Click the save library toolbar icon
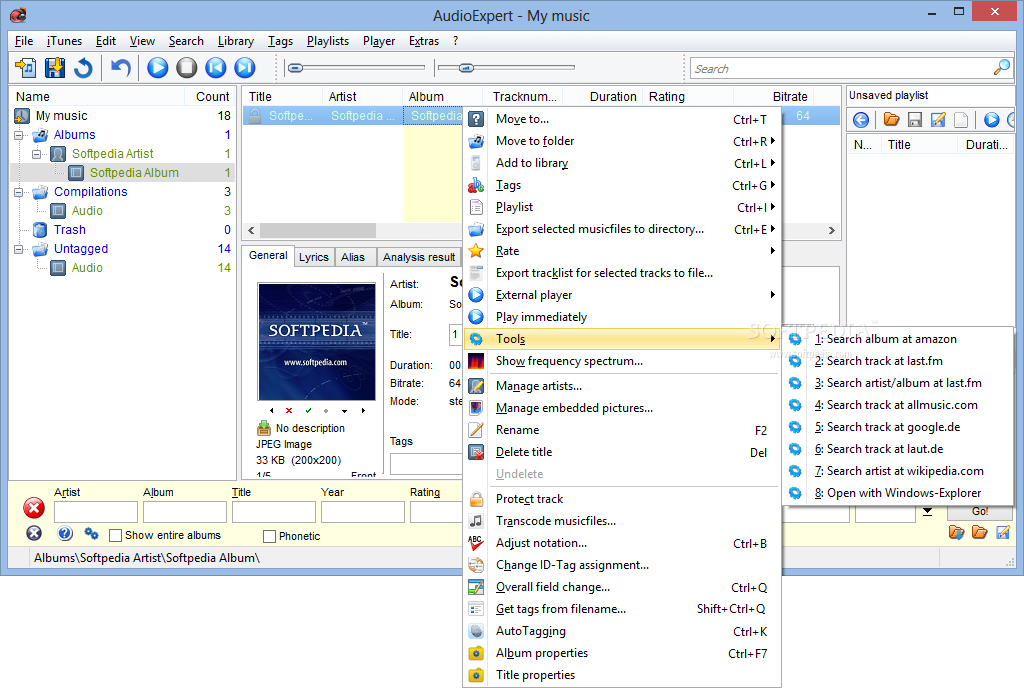1024x688 pixels. point(55,67)
